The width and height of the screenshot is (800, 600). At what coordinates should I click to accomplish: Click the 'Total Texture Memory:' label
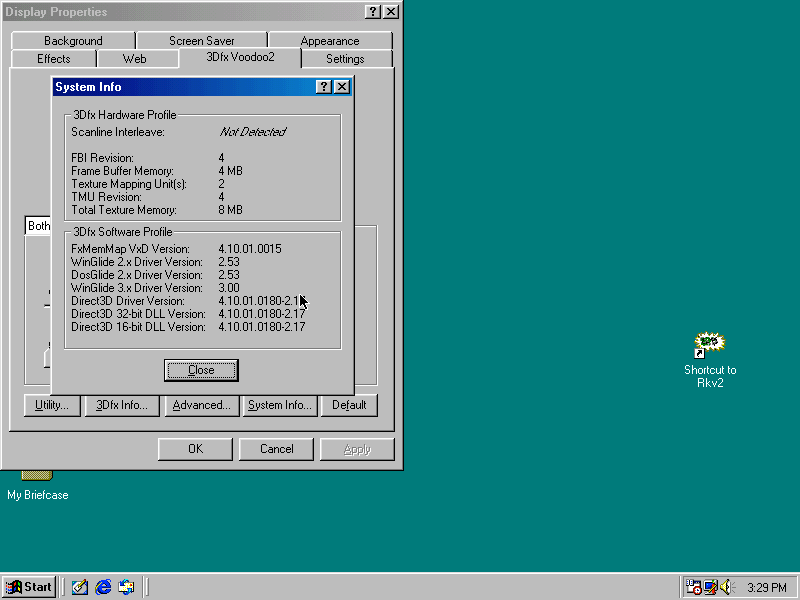[x=124, y=210]
